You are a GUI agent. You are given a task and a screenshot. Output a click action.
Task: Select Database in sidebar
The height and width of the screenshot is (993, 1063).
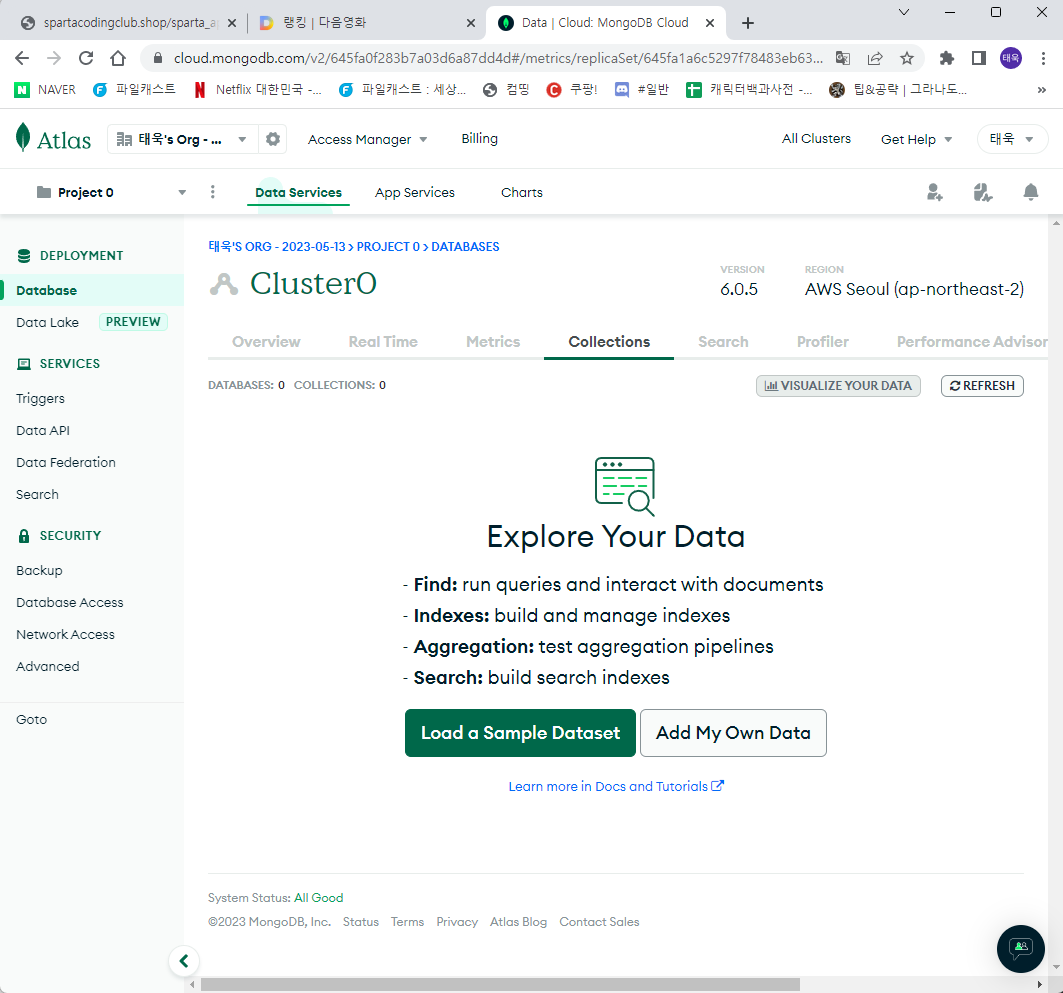[92, 290]
